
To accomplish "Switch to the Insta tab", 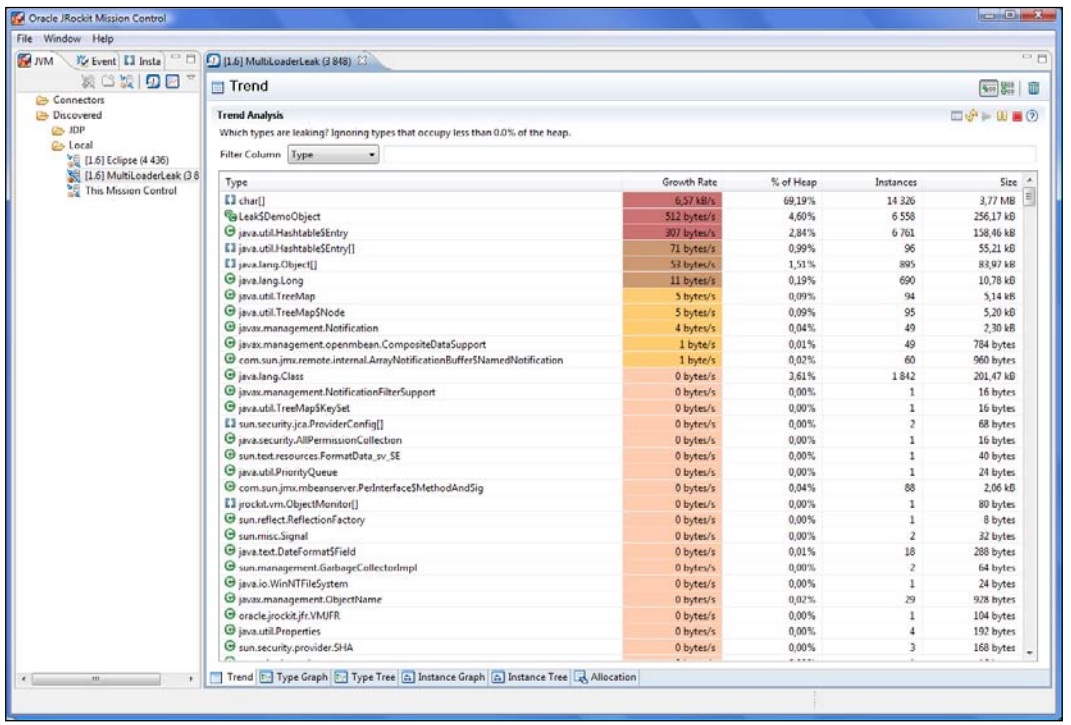I will coord(142,61).
